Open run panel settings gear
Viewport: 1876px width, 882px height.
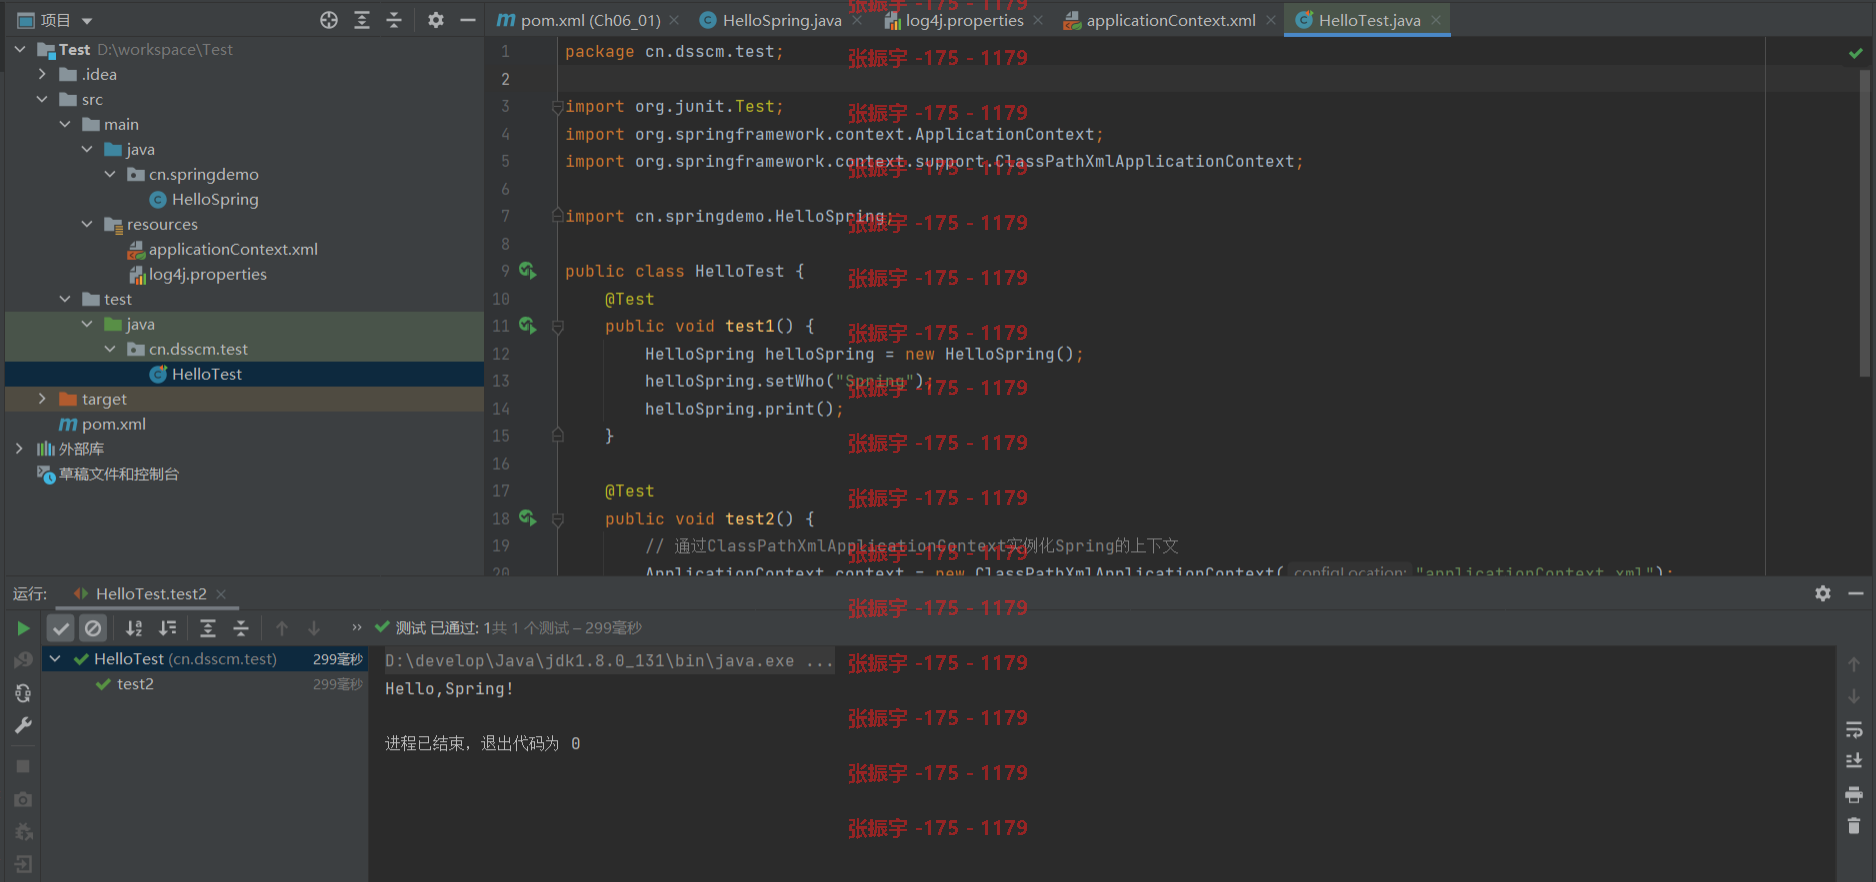(x=1823, y=593)
